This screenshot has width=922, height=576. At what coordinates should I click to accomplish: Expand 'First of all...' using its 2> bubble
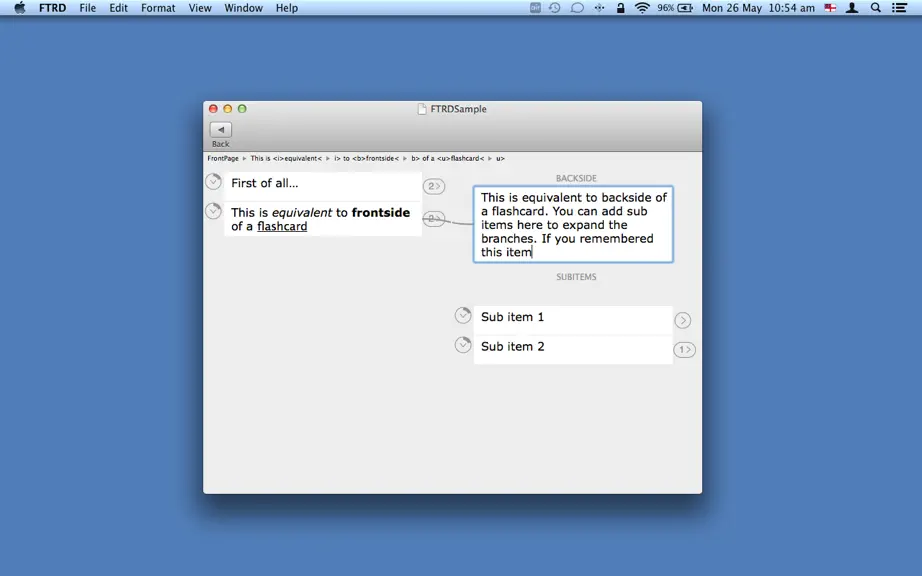tap(434, 186)
